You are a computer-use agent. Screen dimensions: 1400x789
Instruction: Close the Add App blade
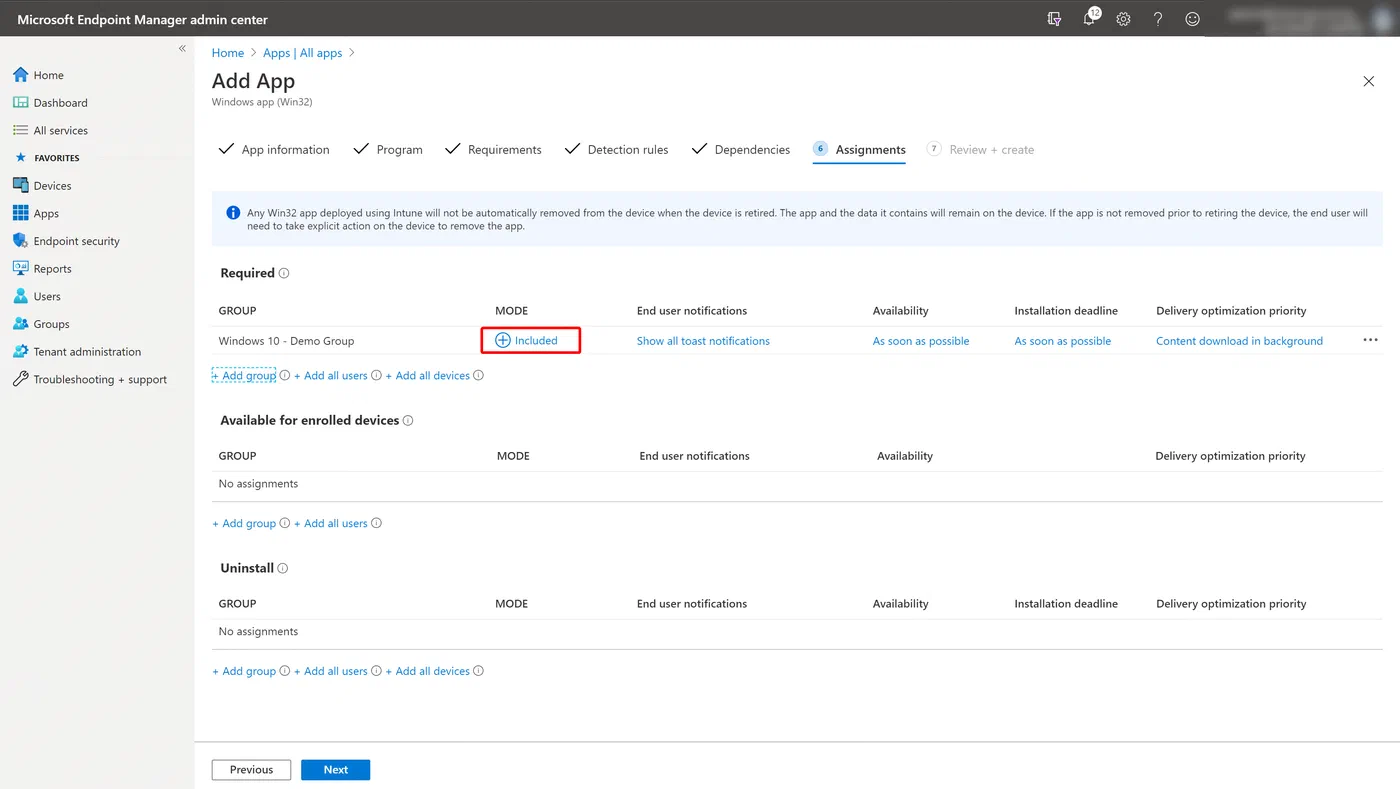(1369, 81)
